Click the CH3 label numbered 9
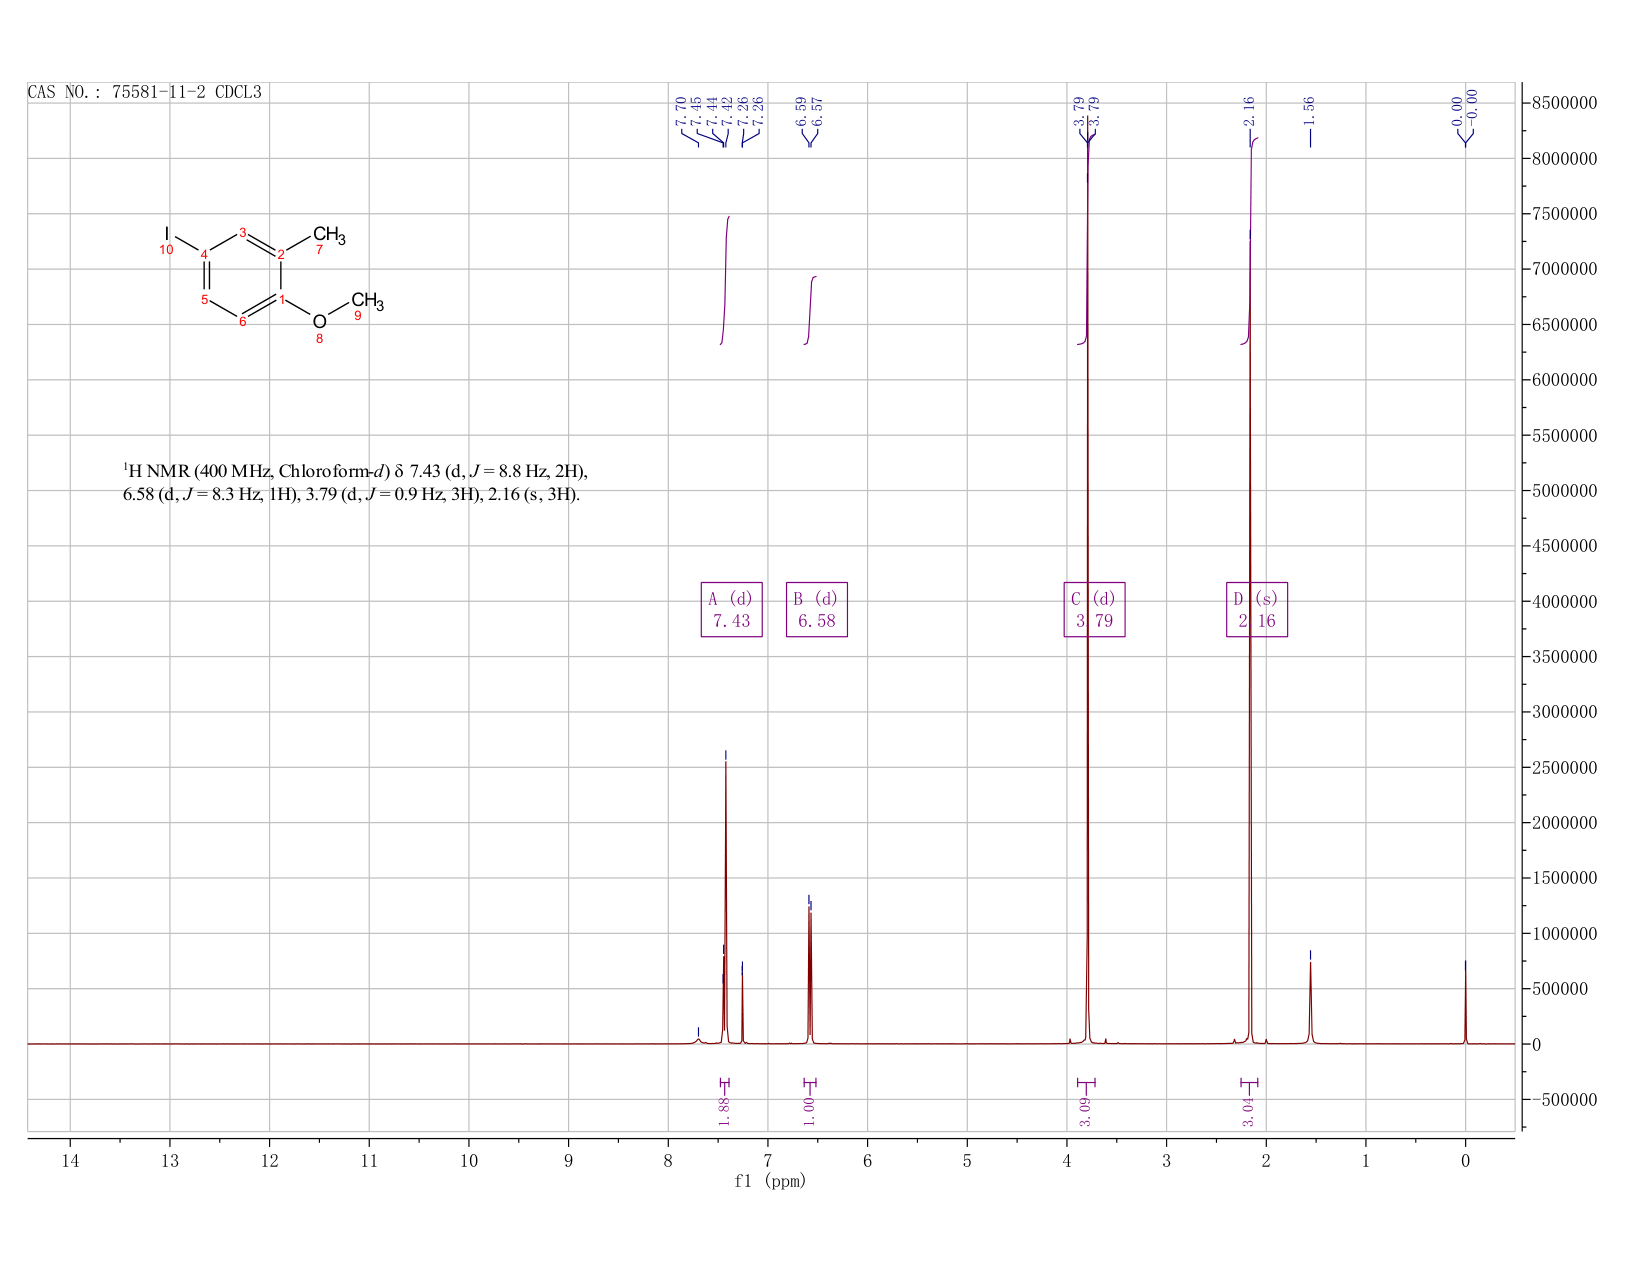 pyautogui.click(x=367, y=300)
